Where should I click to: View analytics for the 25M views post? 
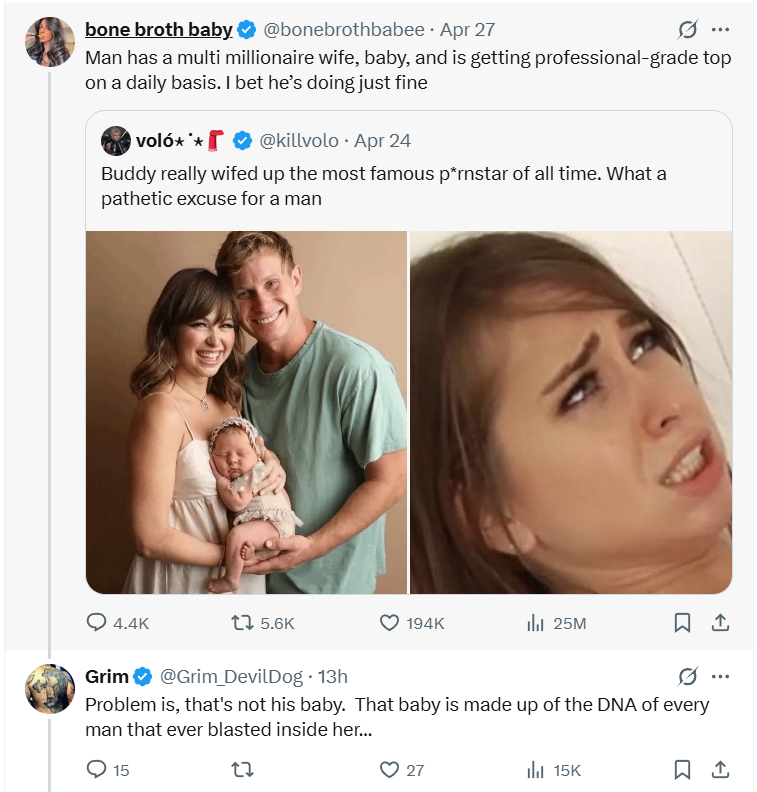[x=534, y=623]
